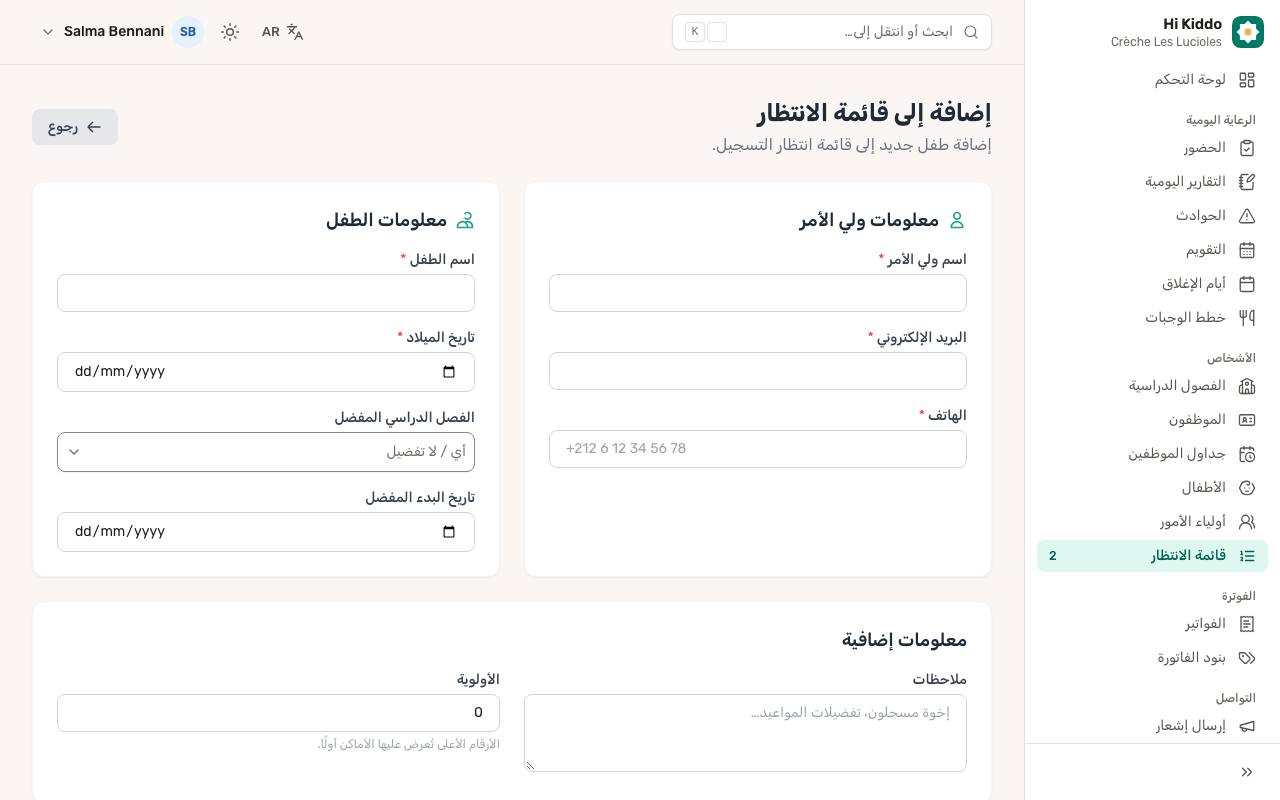Click the notes textarea (ملاحظات)
This screenshot has height=800, width=1280.
tap(745, 733)
